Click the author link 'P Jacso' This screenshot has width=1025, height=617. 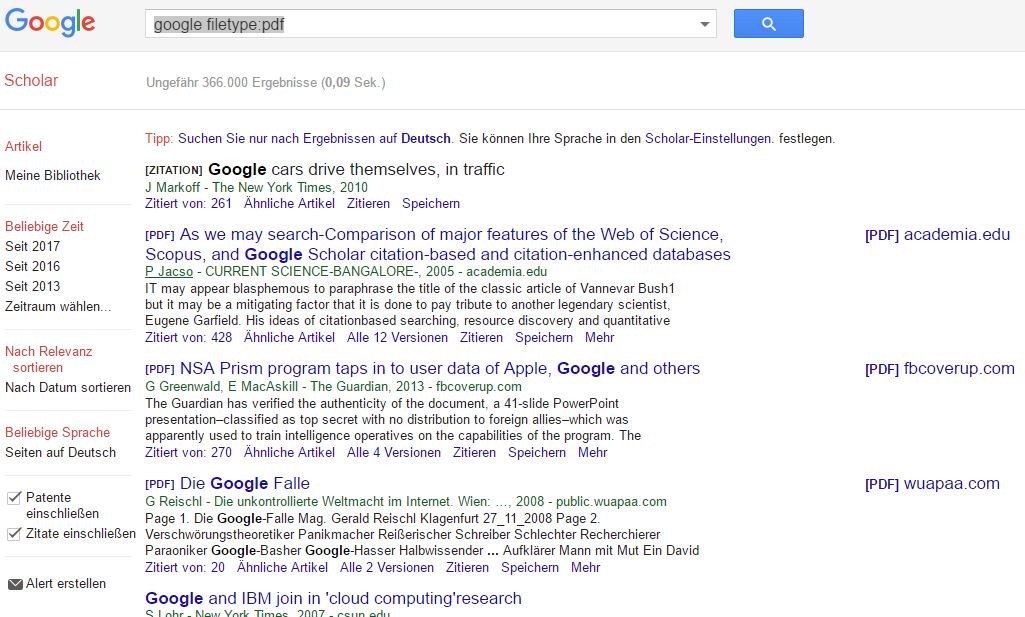[x=169, y=271]
